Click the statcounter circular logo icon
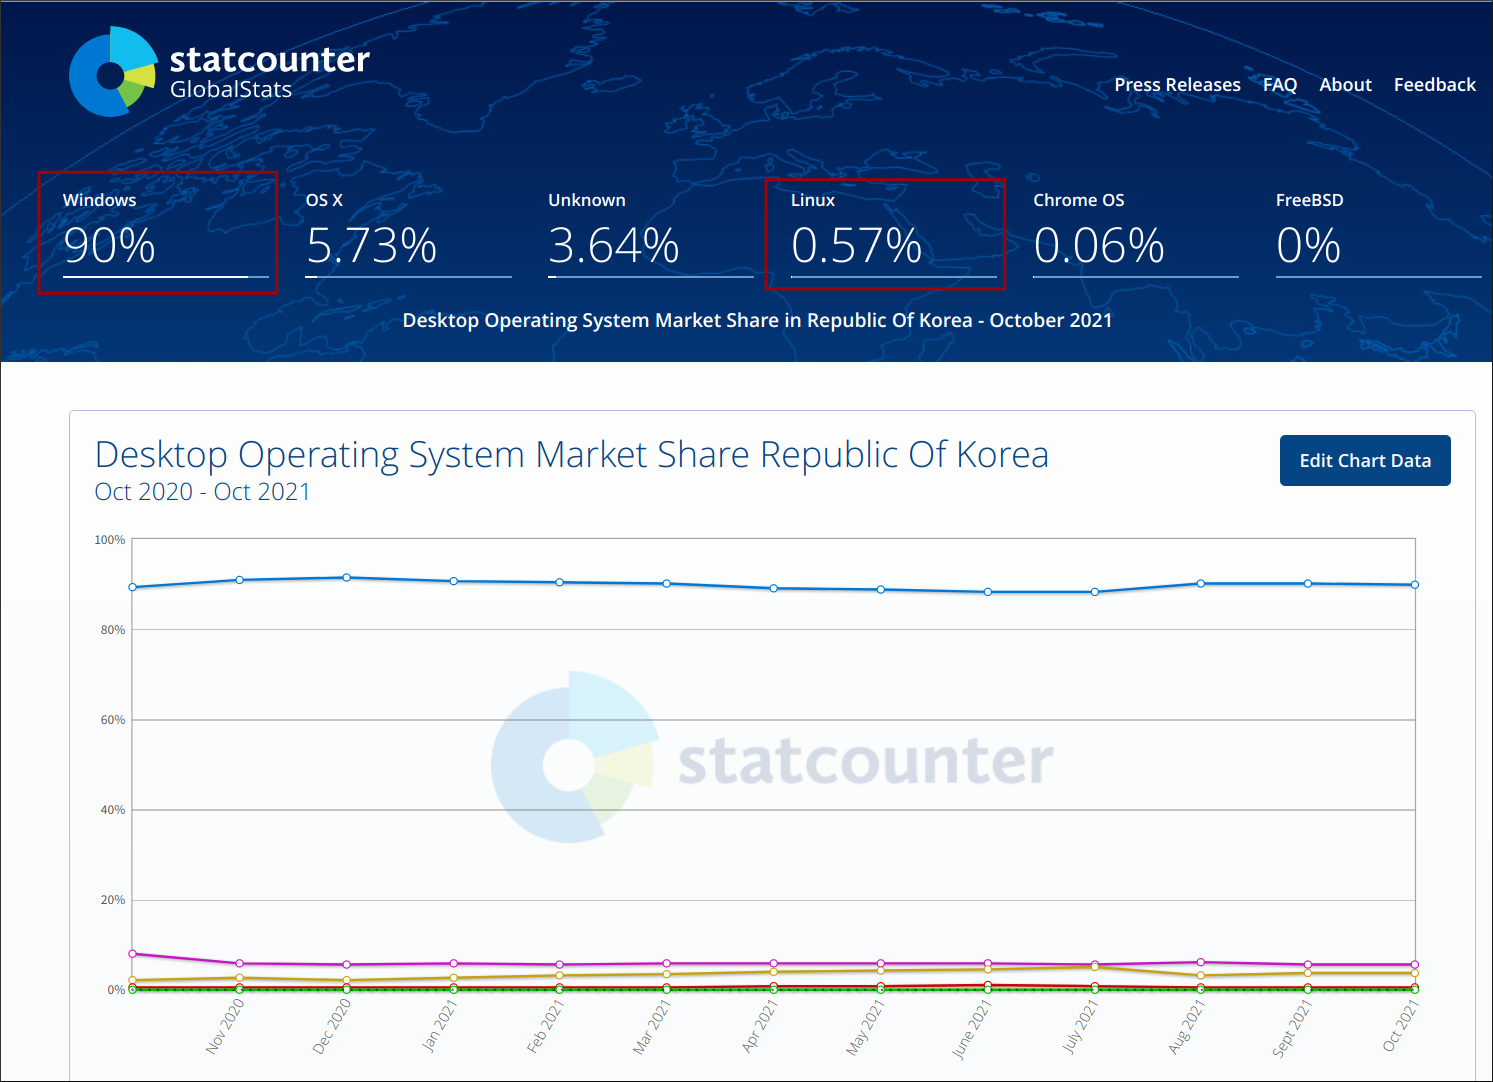 [113, 71]
